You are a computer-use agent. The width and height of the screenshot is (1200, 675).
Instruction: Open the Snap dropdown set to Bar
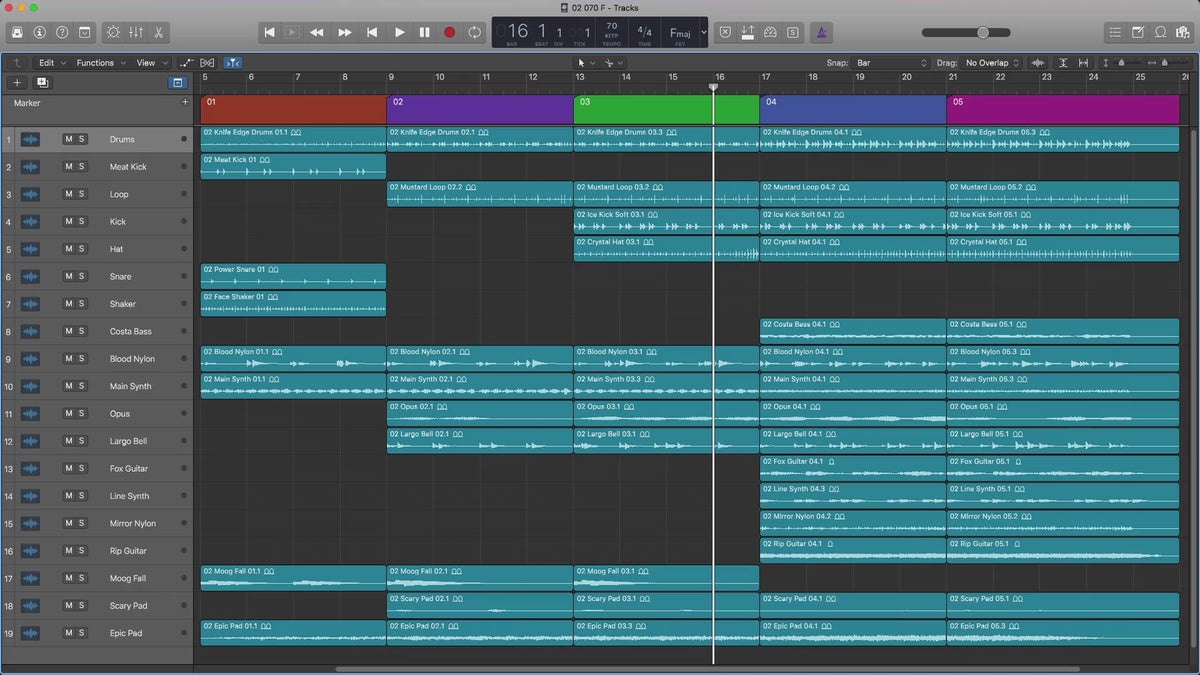[x=892, y=62]
